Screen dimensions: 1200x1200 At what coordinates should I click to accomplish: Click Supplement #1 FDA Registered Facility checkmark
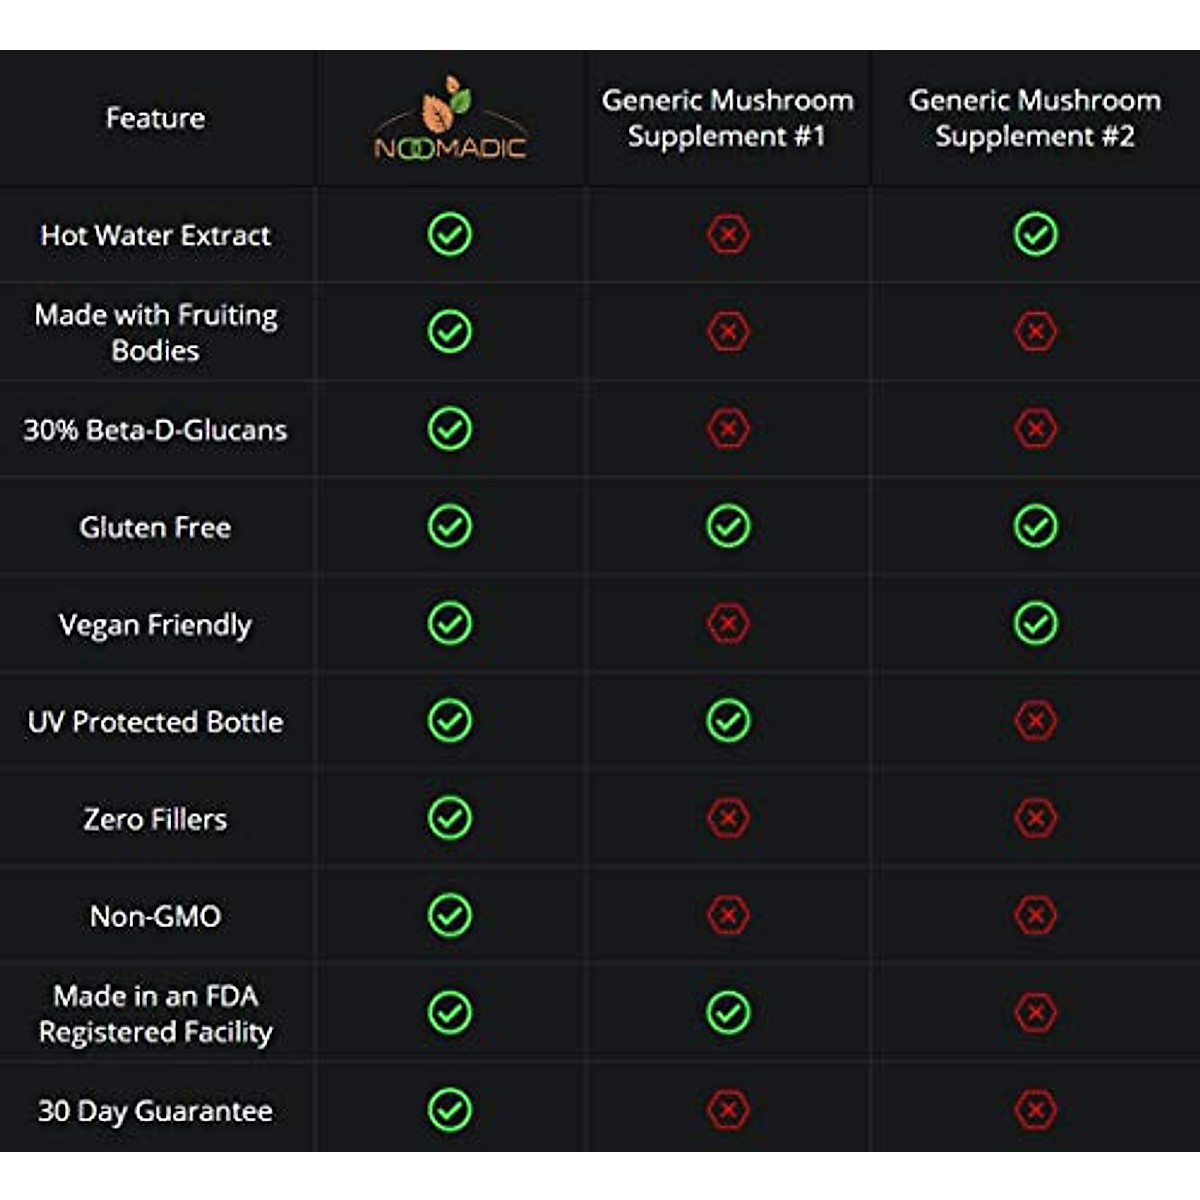728,1012
